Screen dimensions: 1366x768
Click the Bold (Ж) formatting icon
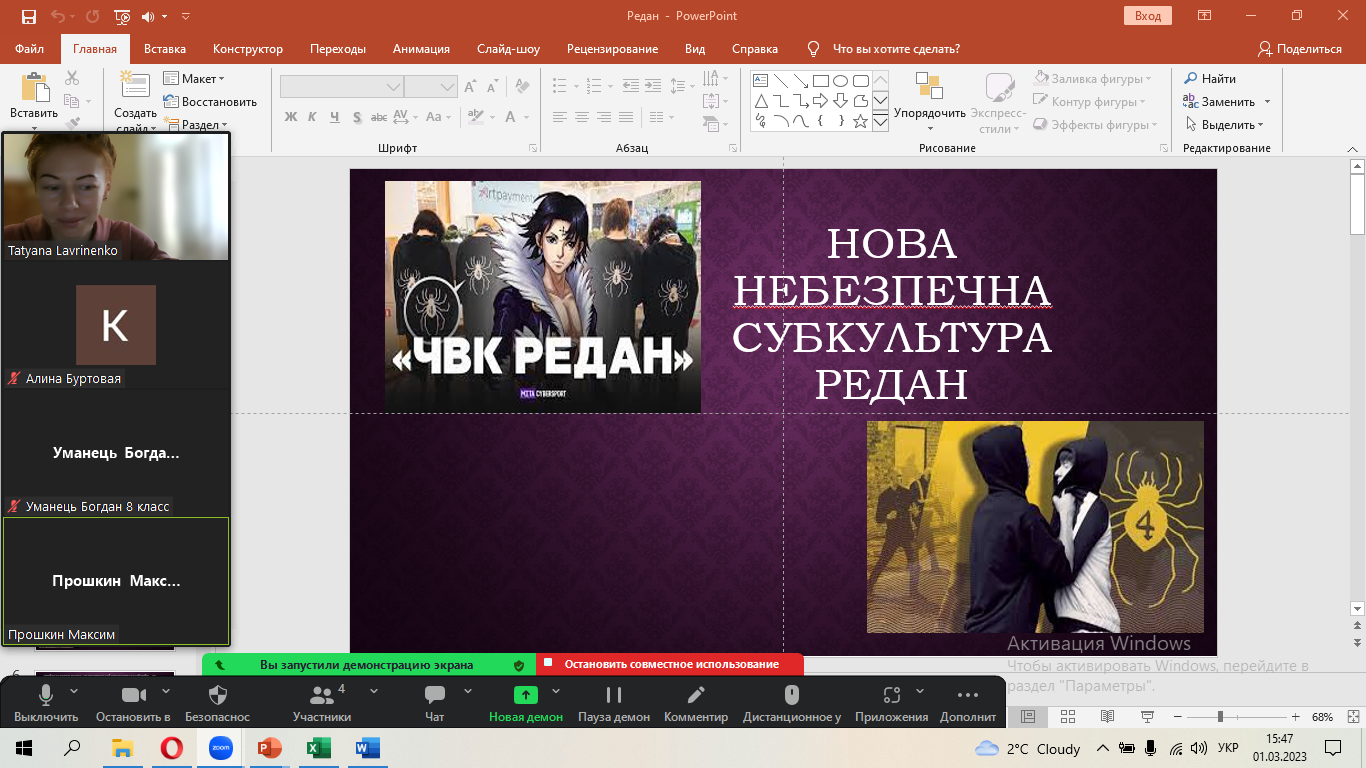point(291,117)
